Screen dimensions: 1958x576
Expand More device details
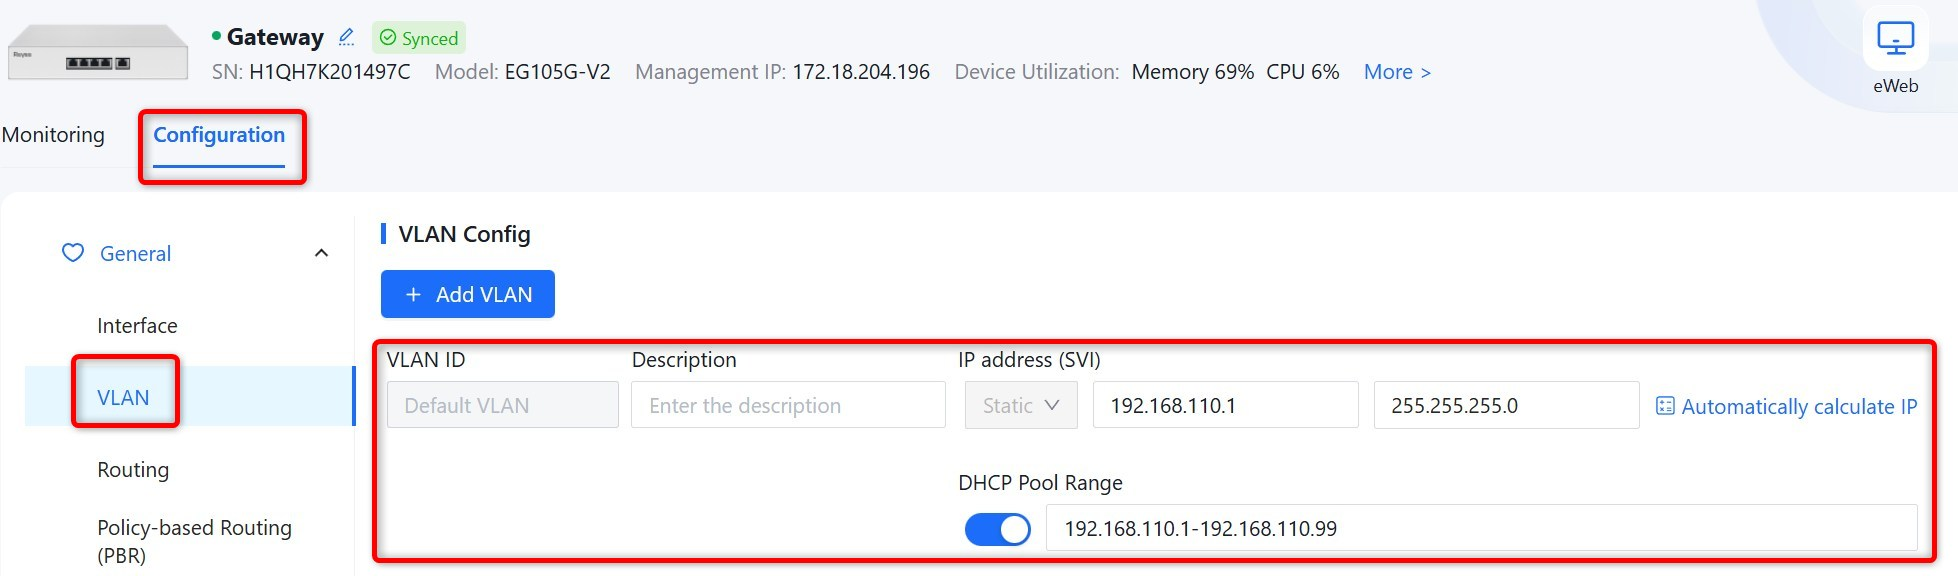1397,72
